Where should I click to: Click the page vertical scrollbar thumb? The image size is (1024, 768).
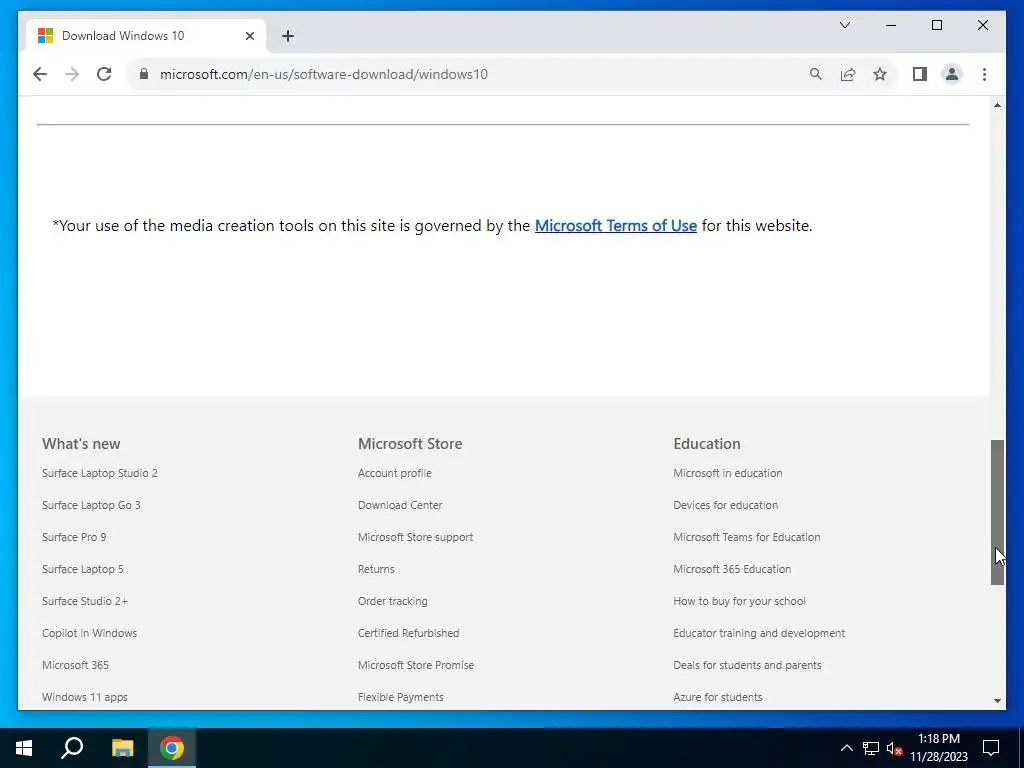tap(997, 512)
